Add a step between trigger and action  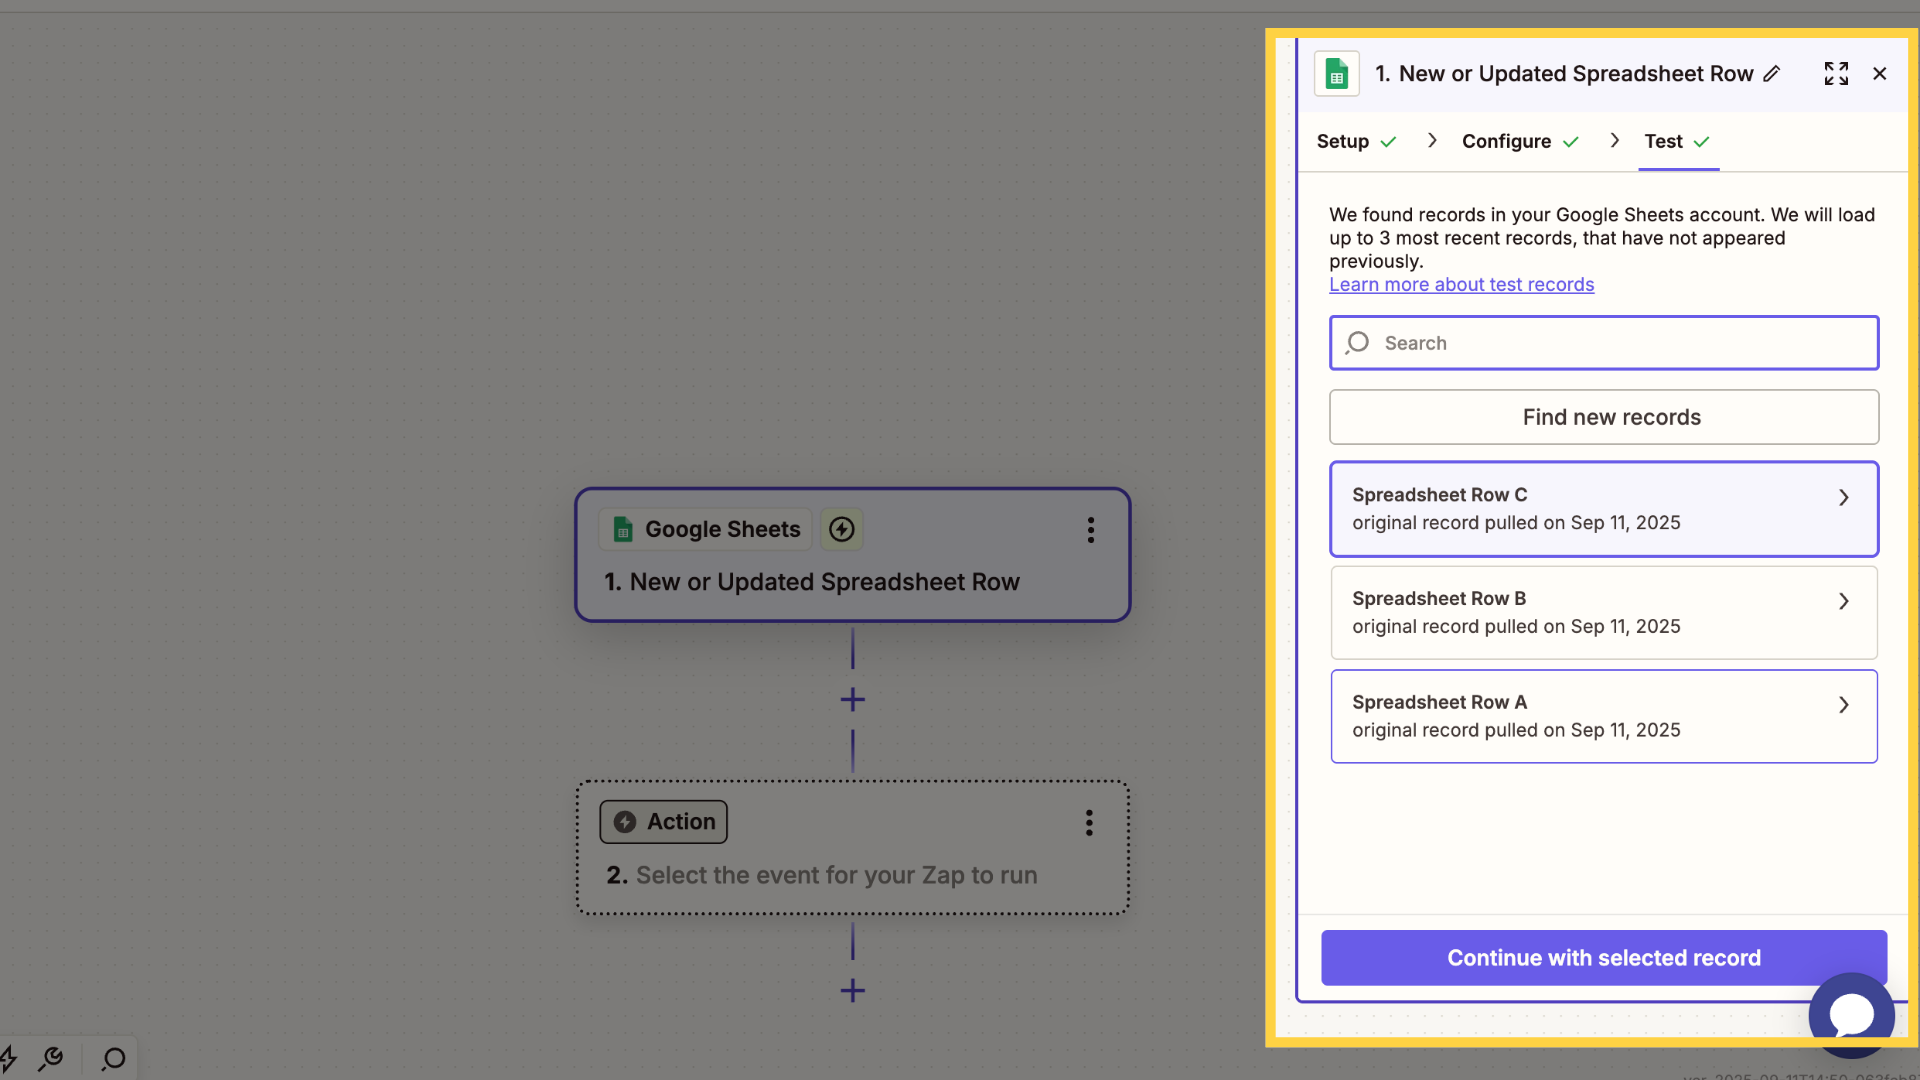pos(853,700)
